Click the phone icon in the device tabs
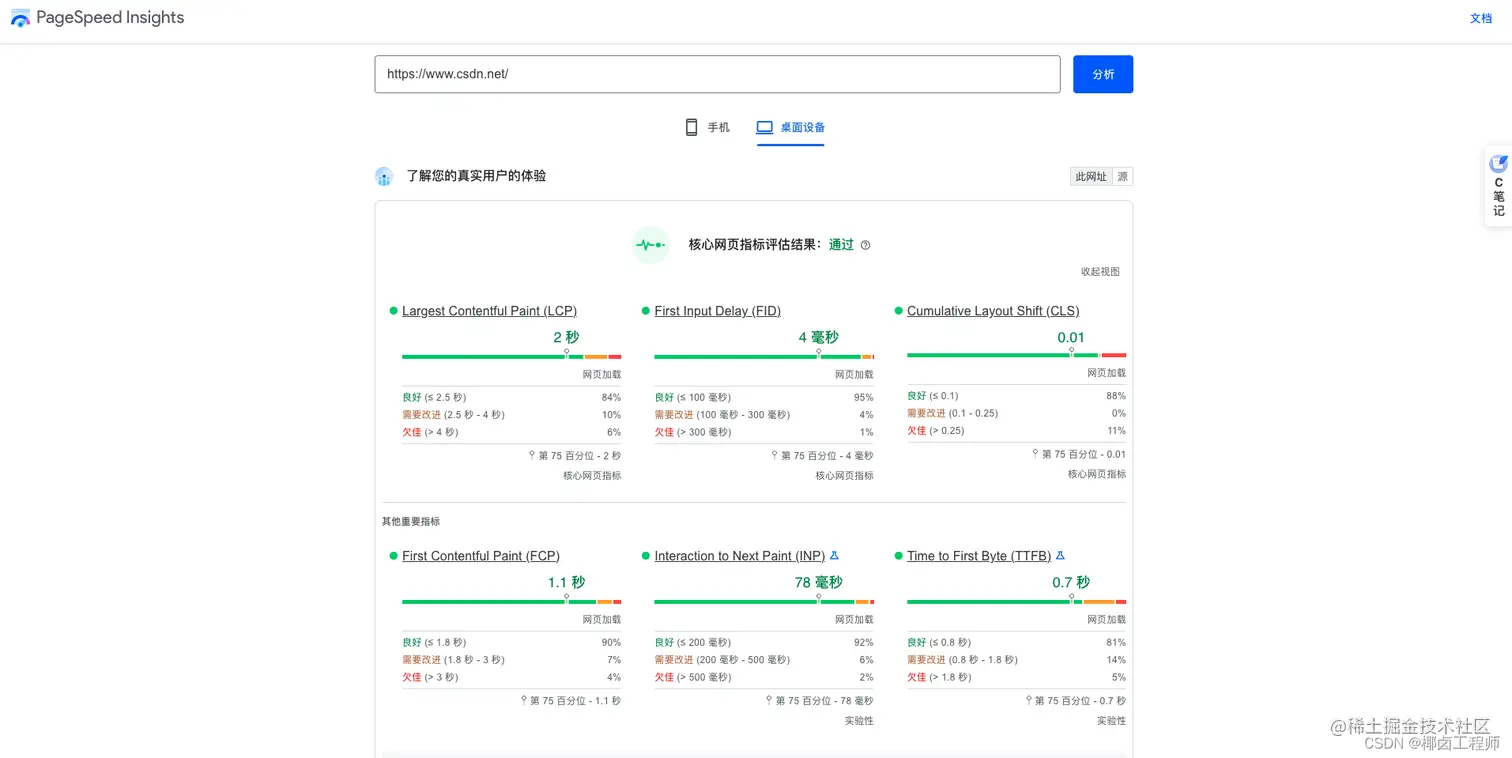 click(691, 127)
